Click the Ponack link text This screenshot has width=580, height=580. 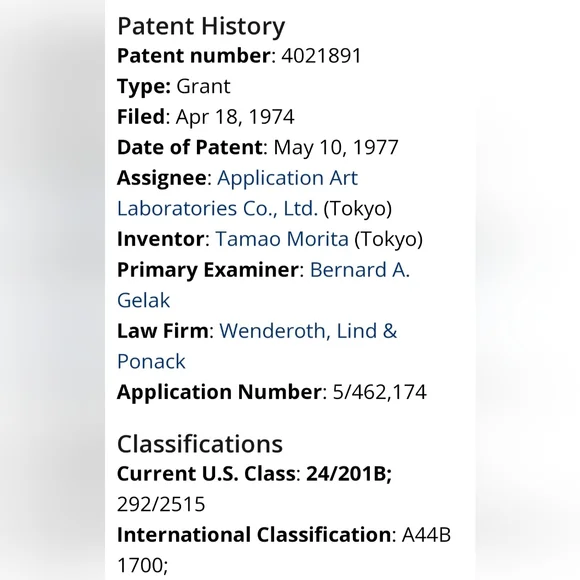click(x=151, y=361)
